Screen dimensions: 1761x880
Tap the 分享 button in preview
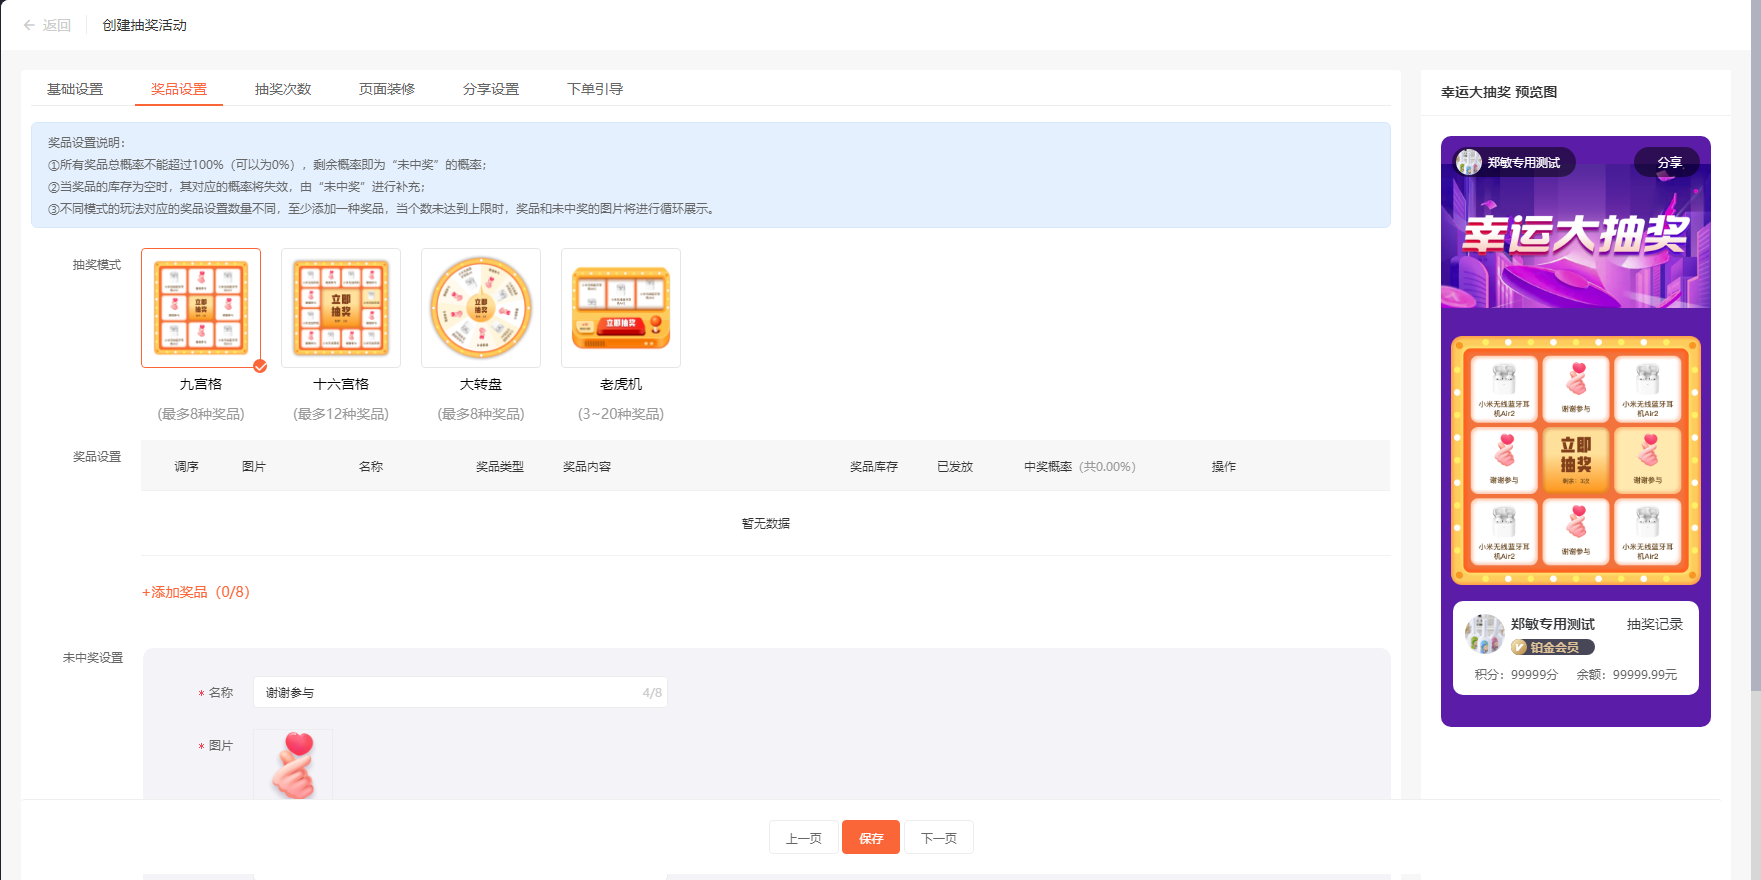(x=1668, y=162)
